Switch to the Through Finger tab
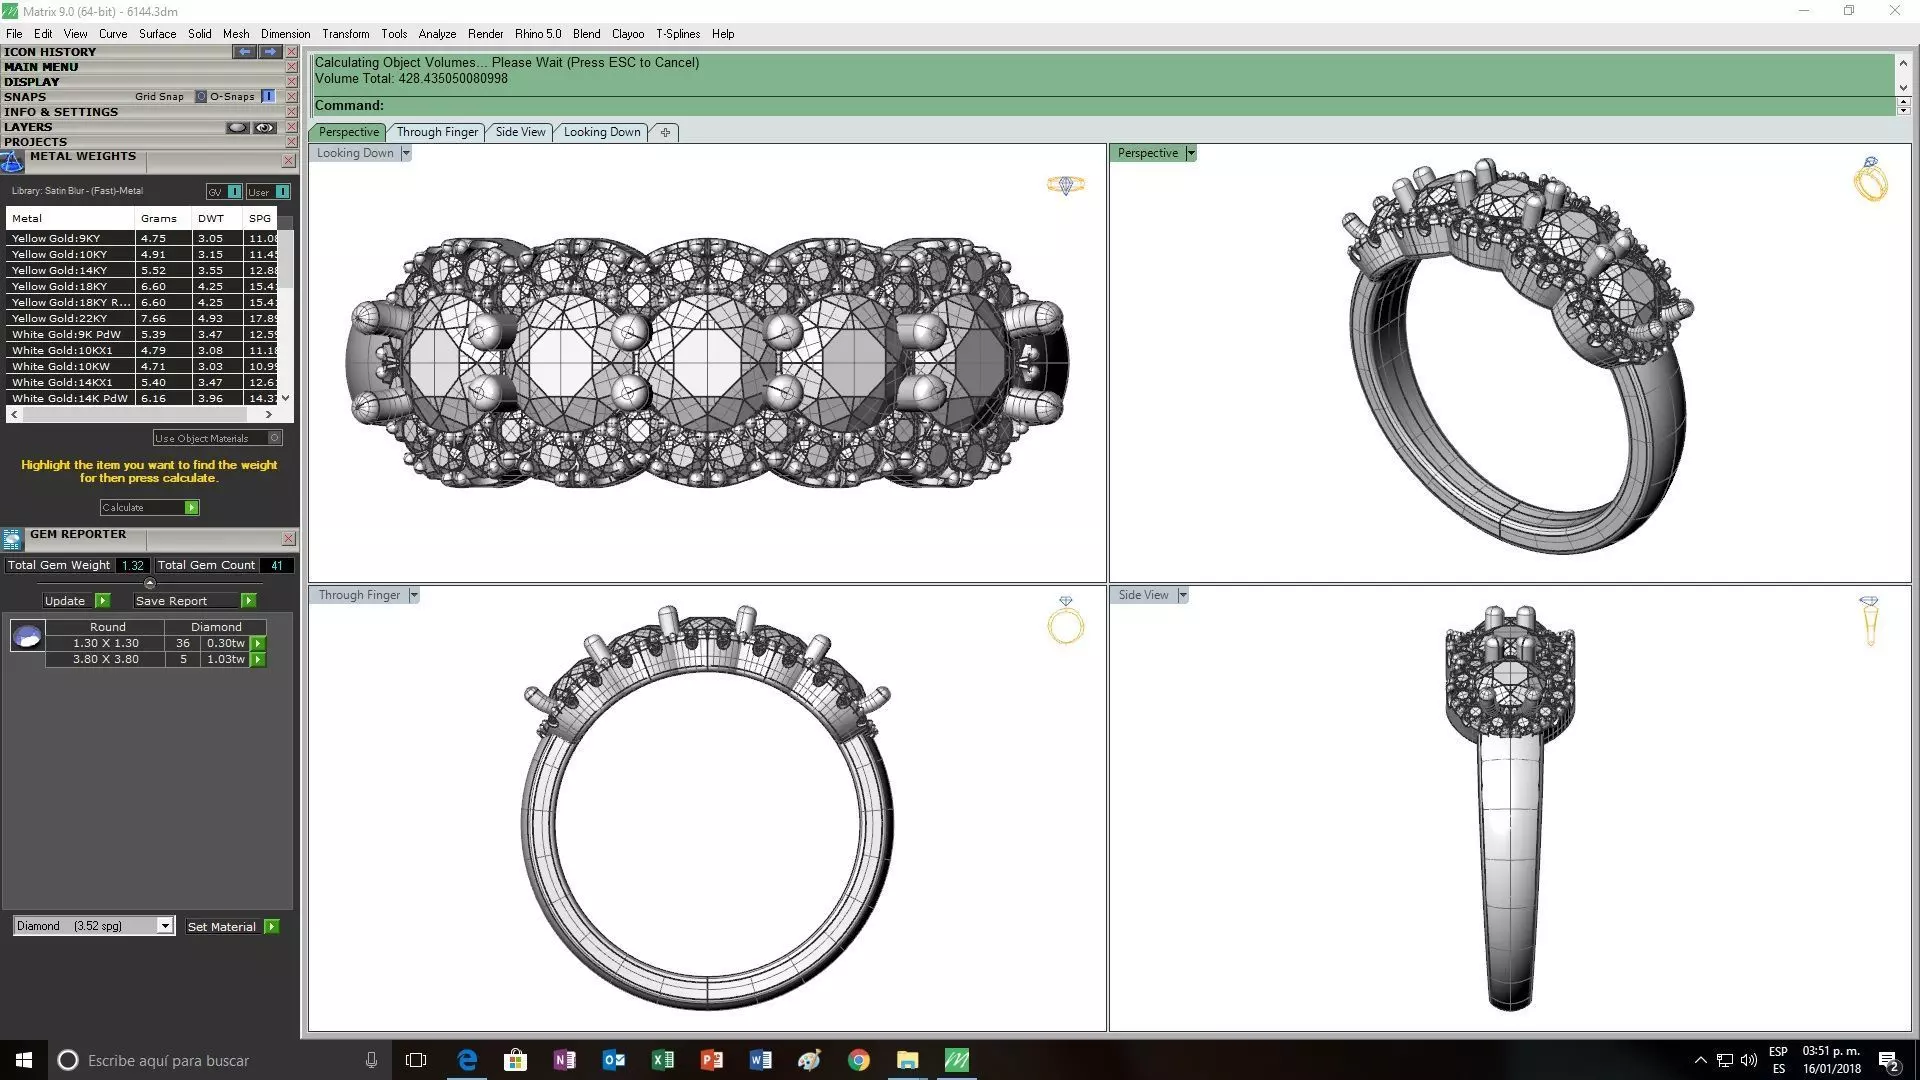The height and width of the screenshot is (1080, 1920). (x=437, y=132)
